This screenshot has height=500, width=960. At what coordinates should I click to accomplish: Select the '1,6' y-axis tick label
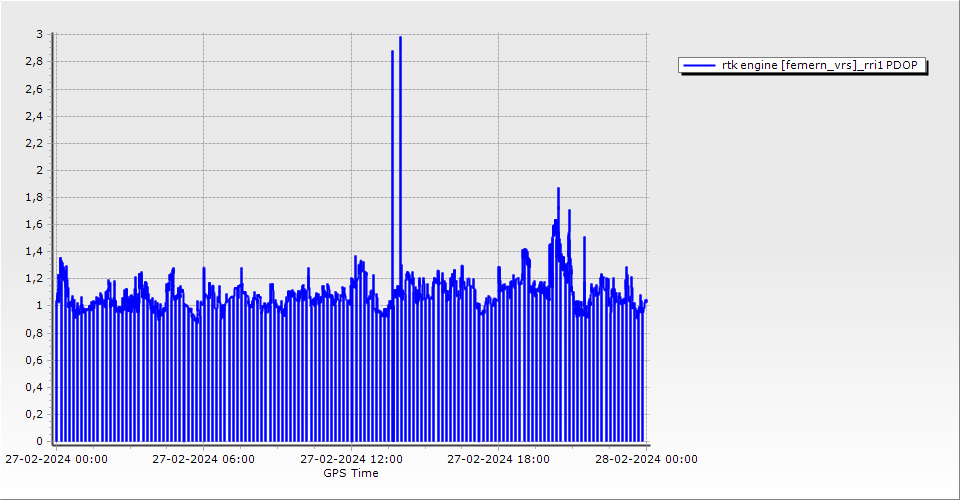34,225
